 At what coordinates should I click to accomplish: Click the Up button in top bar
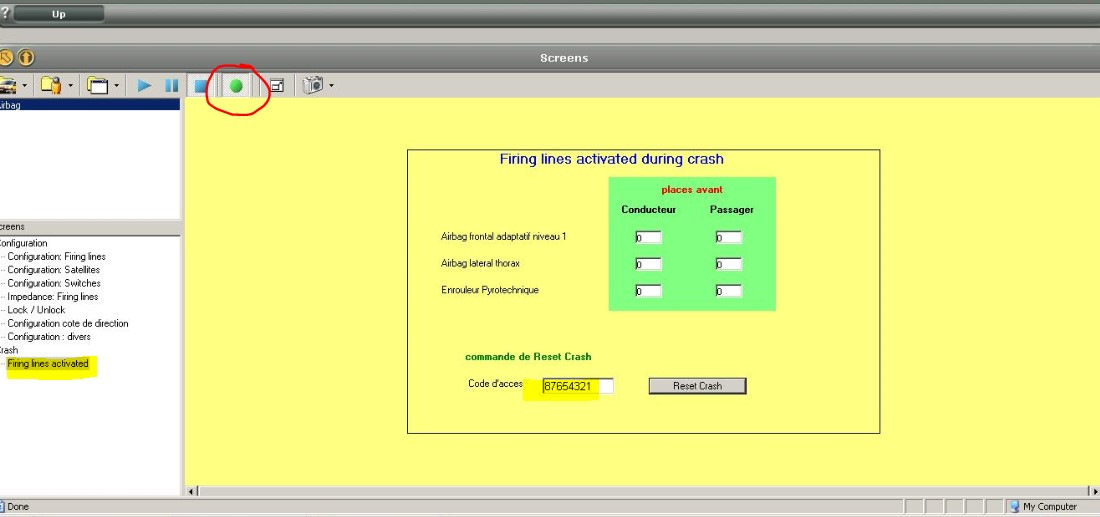click(x=59, y=14)
